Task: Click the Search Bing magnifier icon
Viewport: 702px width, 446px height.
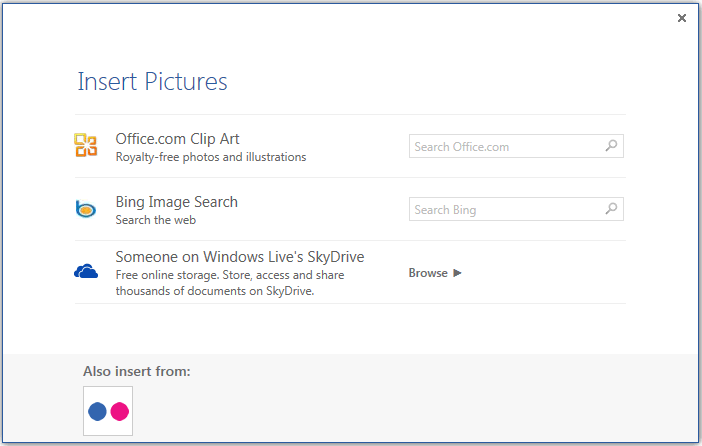Action: click(611, 209)
